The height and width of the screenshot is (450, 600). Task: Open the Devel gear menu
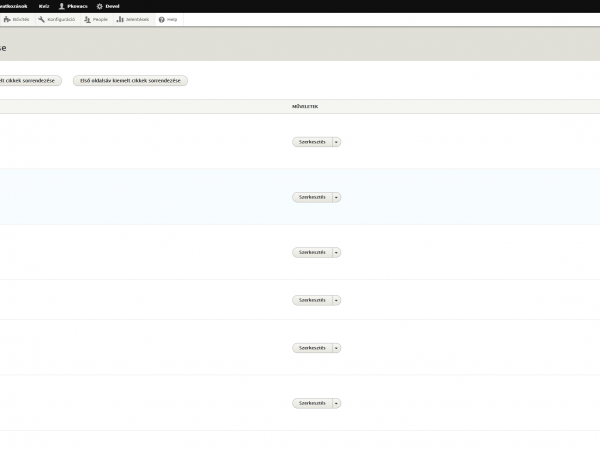click(106, 6)
